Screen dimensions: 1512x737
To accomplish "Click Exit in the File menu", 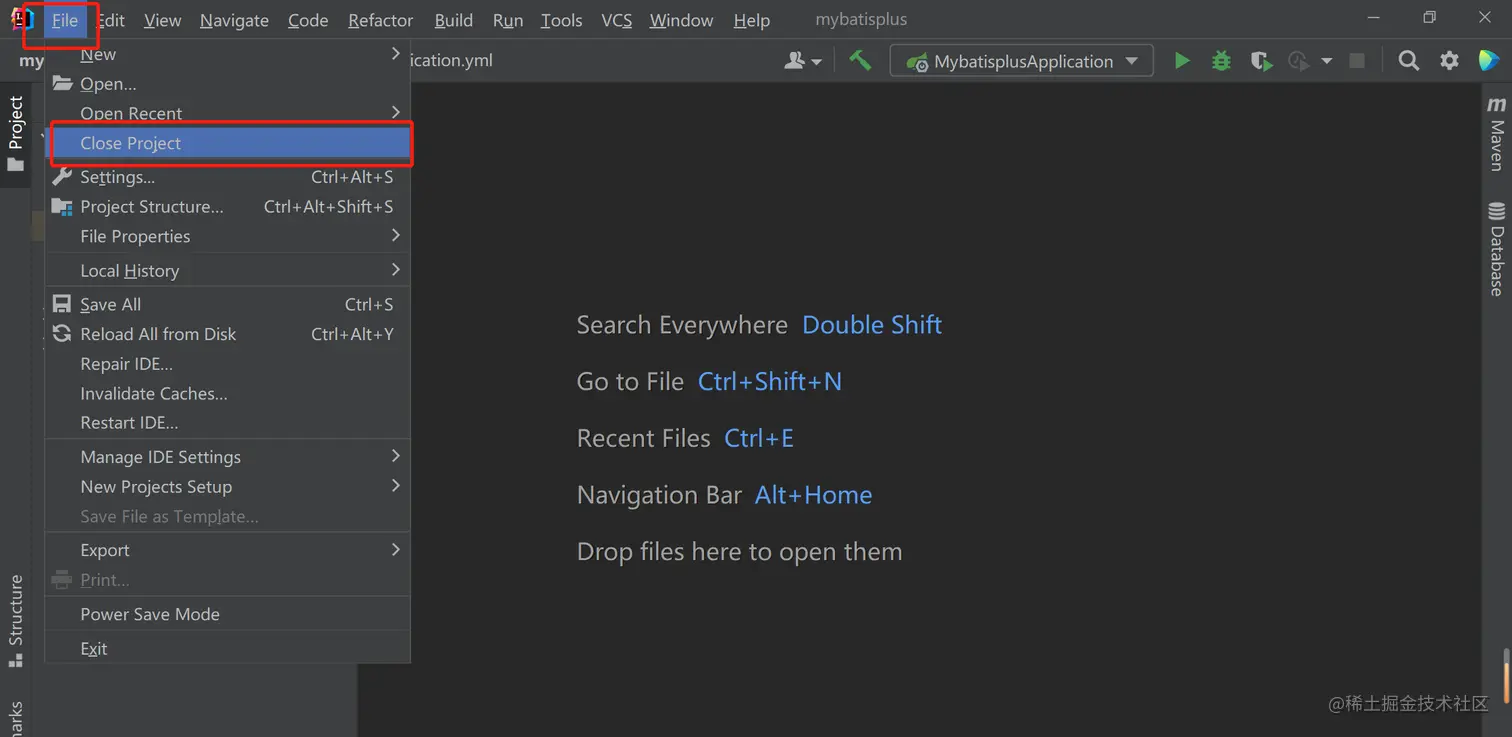I will tap(94, 648).
